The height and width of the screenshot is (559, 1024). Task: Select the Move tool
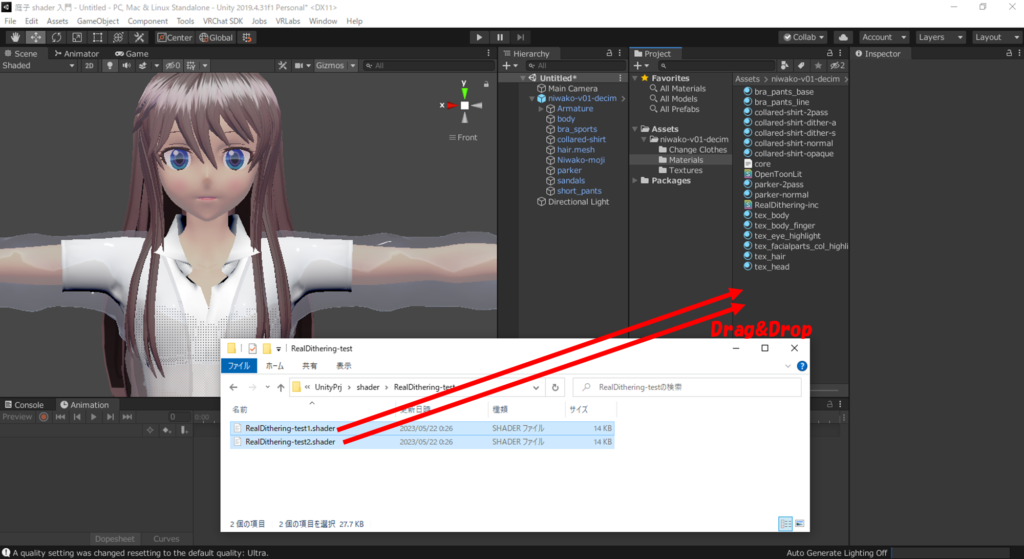(35, 37)
